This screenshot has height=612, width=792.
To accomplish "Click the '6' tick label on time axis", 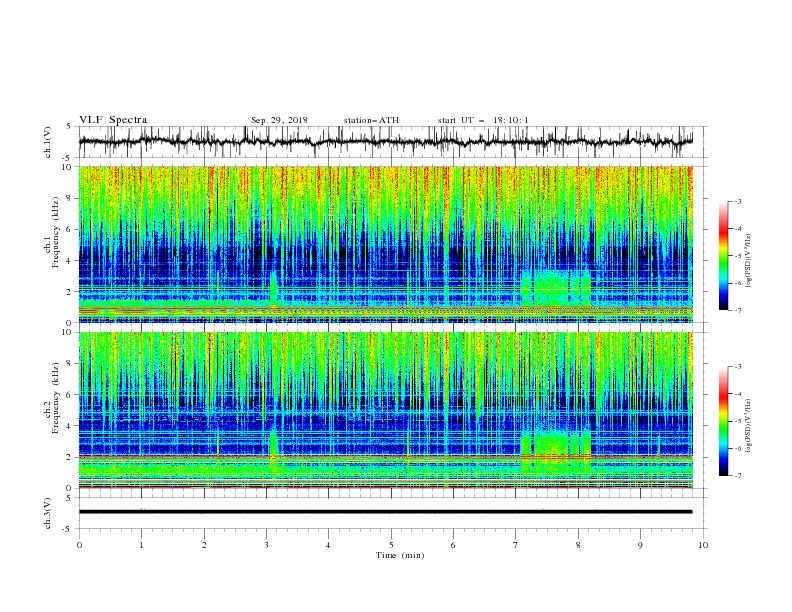I will point(453,545).
